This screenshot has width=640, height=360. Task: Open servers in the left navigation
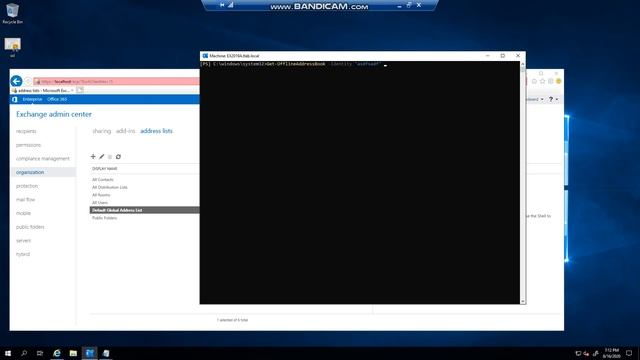point(23,240)
